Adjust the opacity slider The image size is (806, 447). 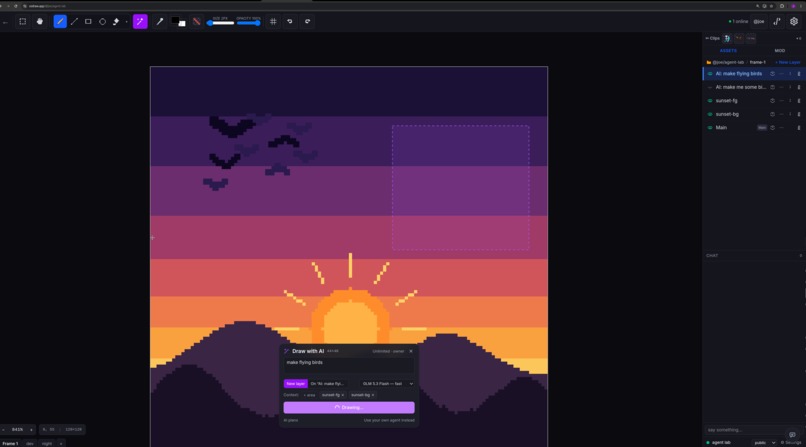coord(248,23)
